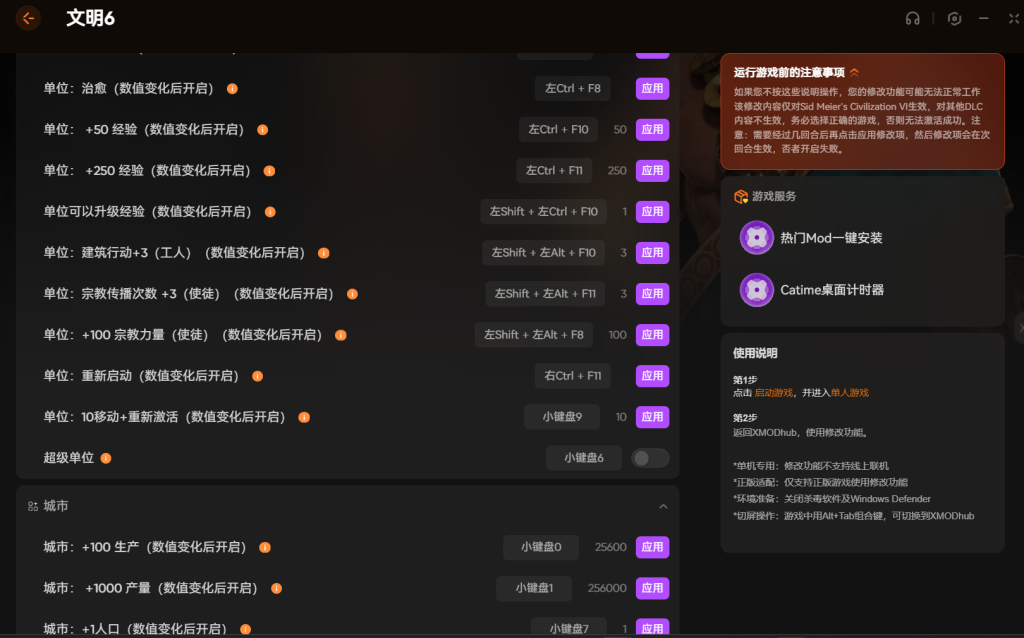Click info icon next to 超级单位
Screen dimensions: 1024x638
[106, 458]
